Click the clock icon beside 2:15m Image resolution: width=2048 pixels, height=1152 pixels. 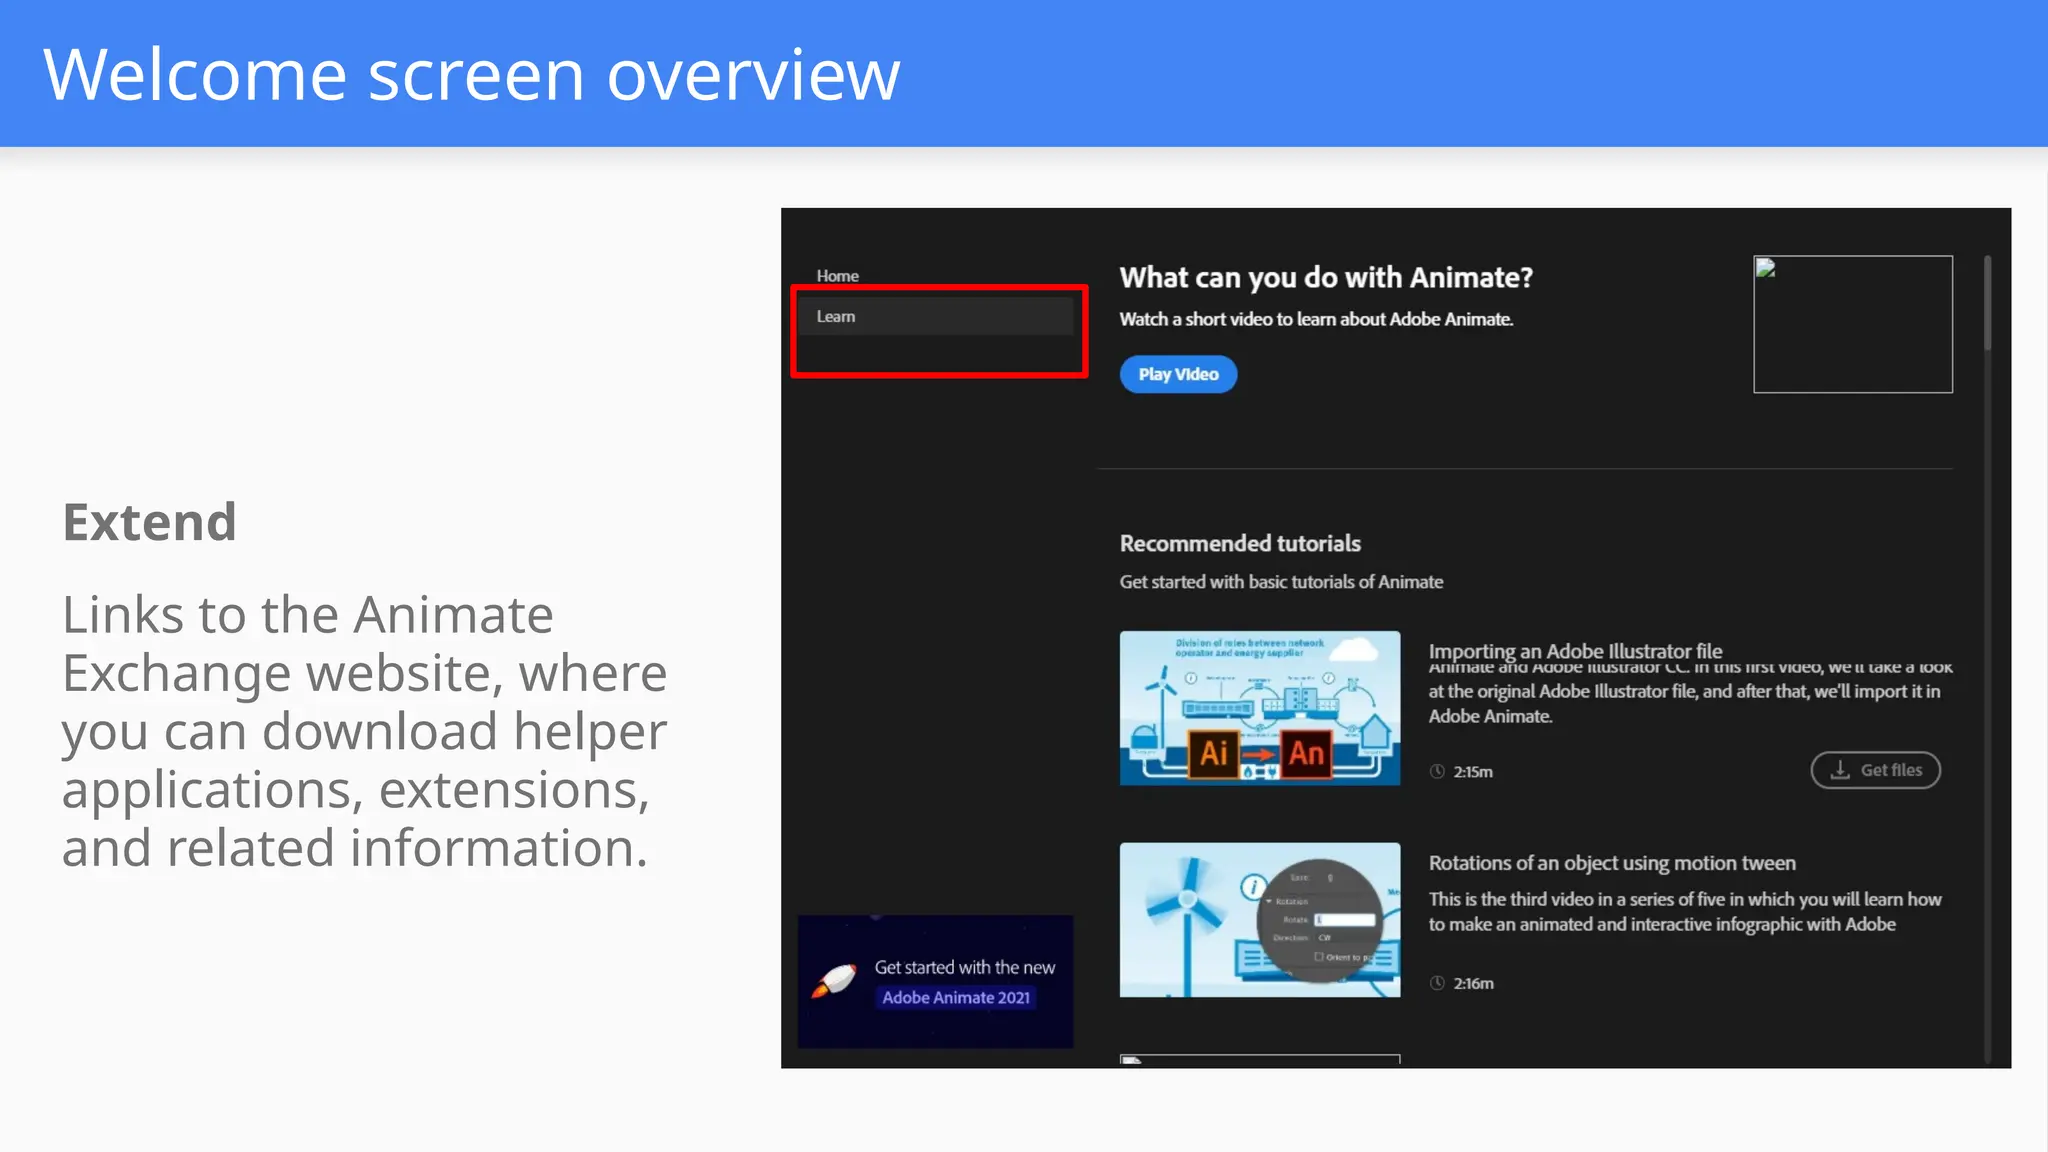coord(1437,771)
